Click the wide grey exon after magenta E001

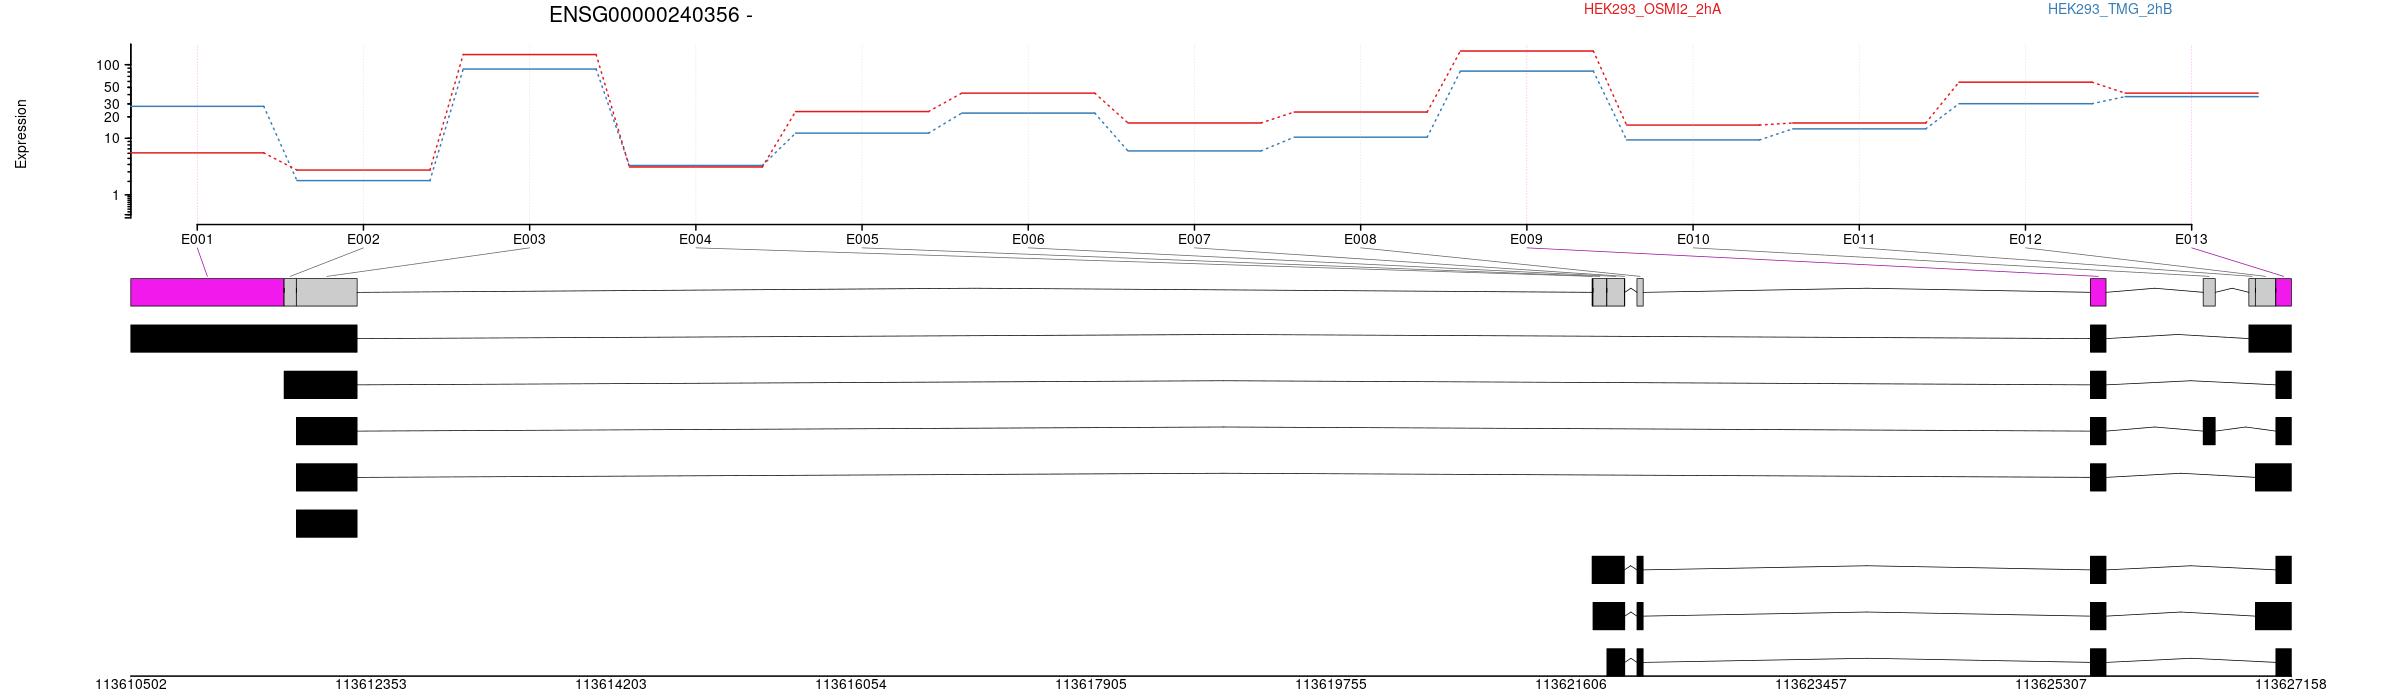click(327, 292)
